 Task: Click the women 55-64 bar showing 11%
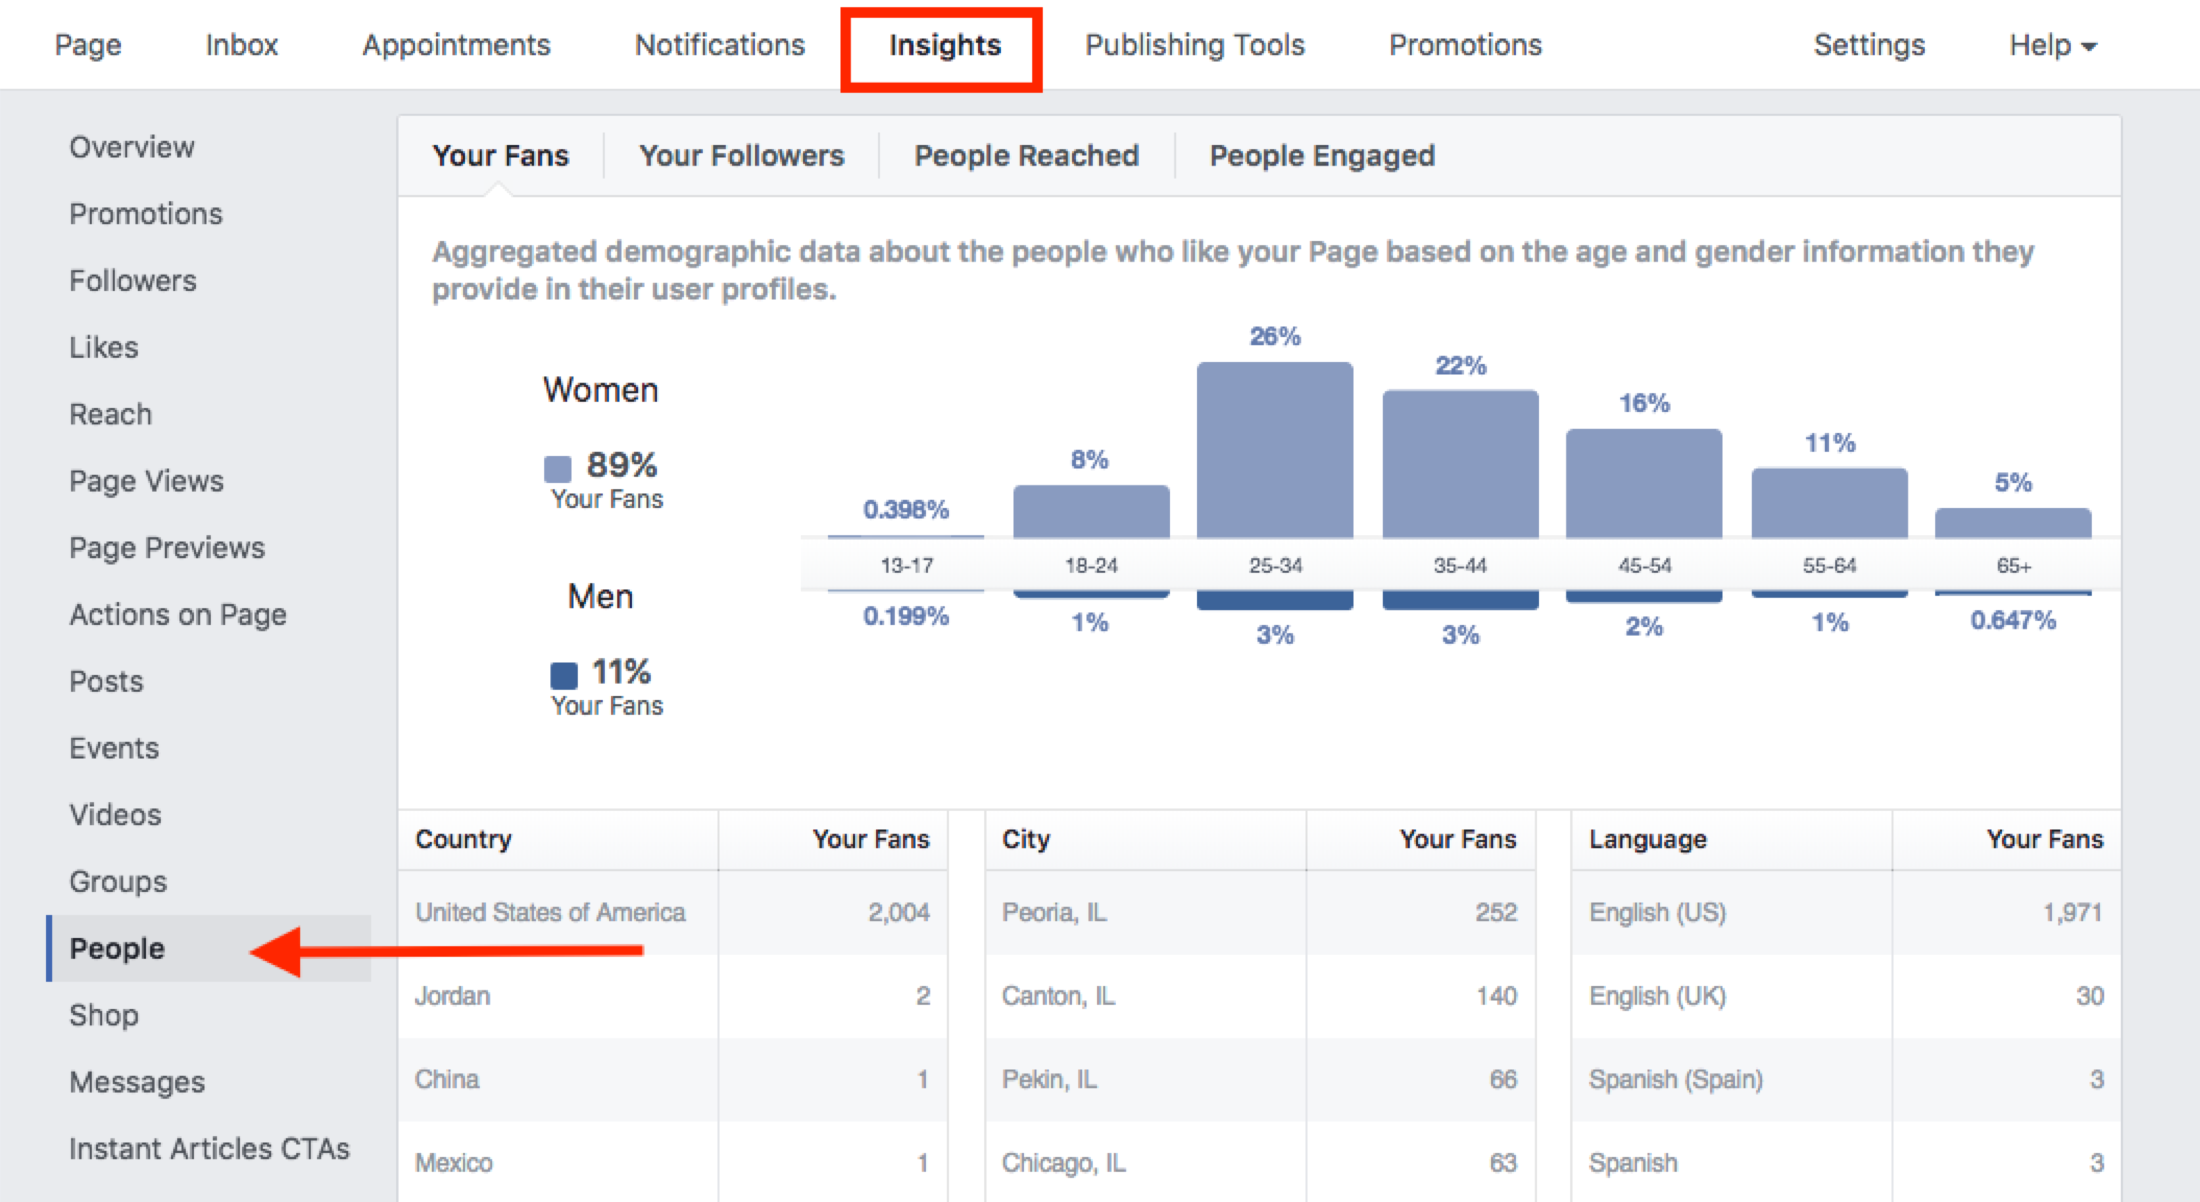tap(1829, 503)
